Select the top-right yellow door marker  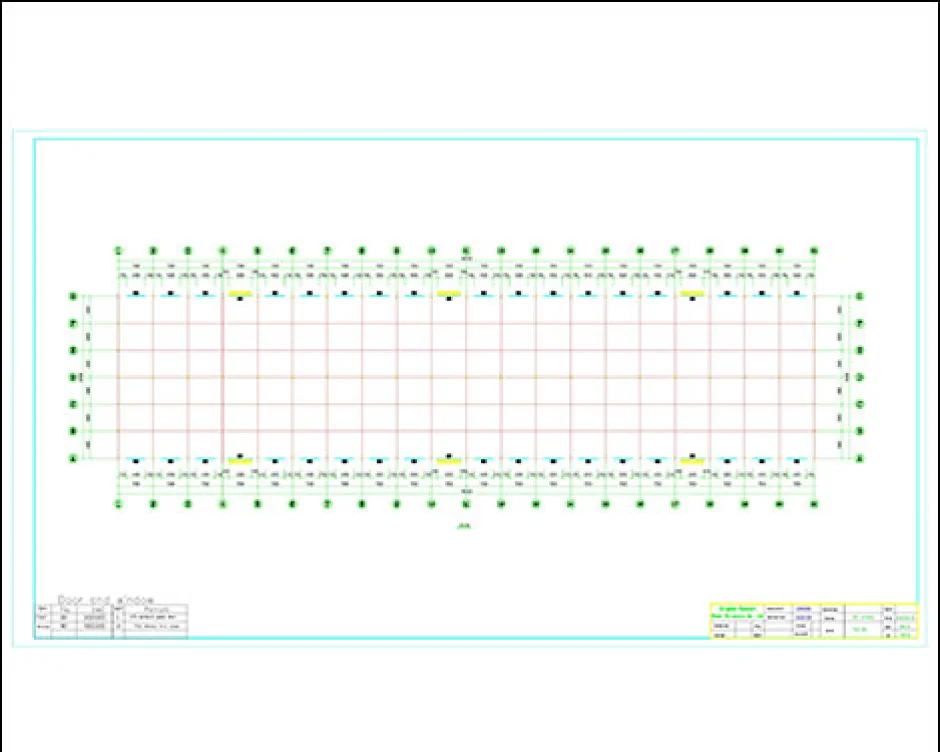(x=692, y=293)
